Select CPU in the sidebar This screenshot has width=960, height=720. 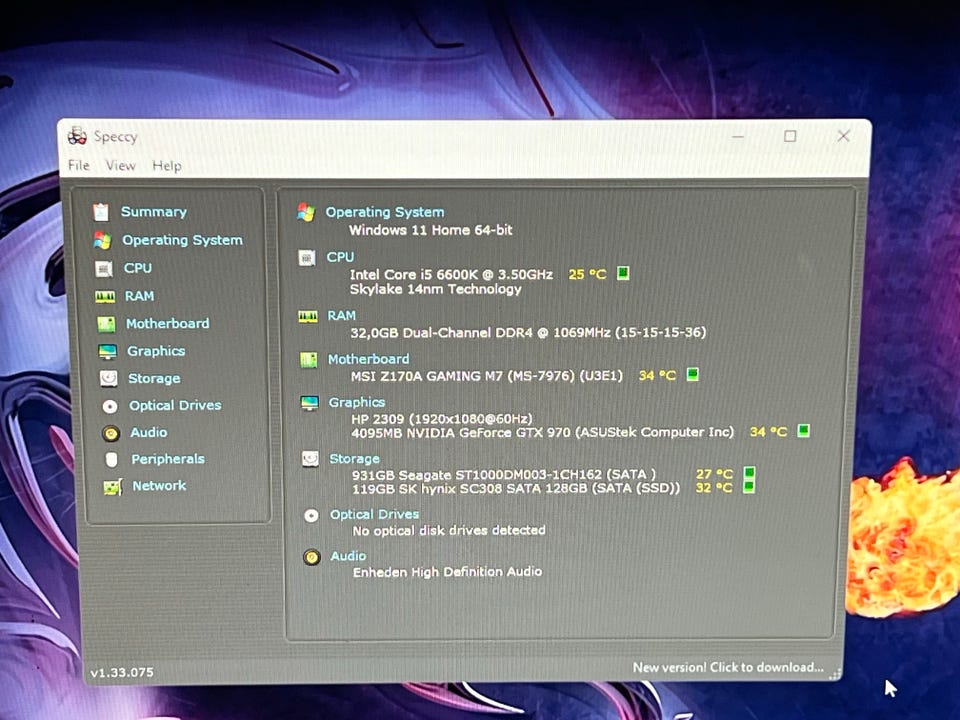[x=138, y=268]
